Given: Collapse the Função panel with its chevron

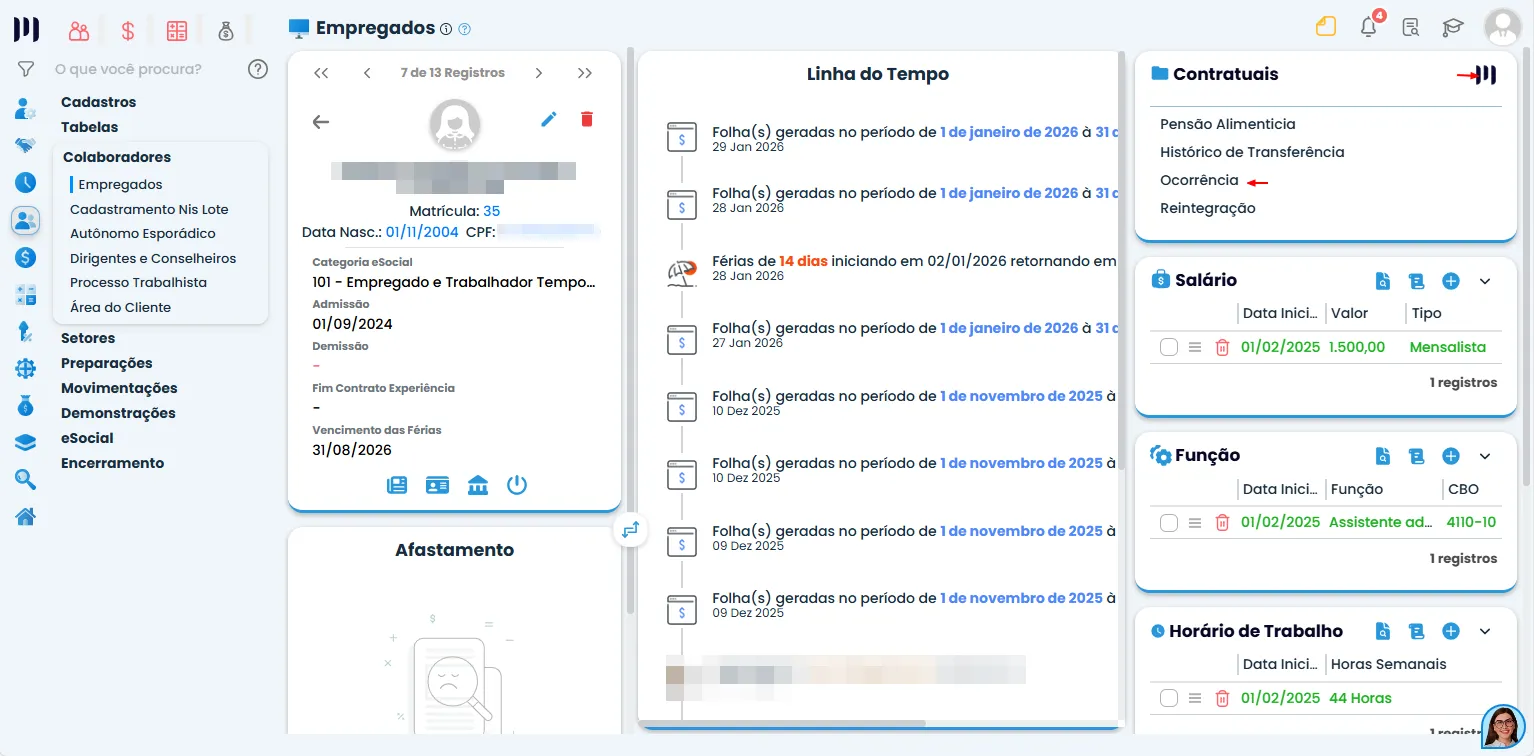Looking at the screenshot, I should [1485, 456].
